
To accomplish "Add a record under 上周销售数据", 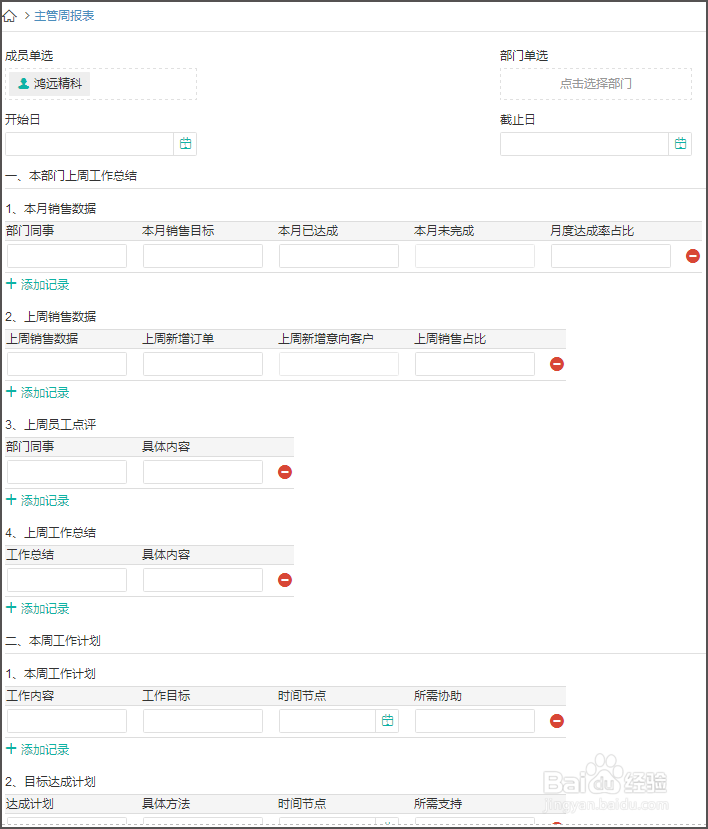I will (x=38, y=393).
